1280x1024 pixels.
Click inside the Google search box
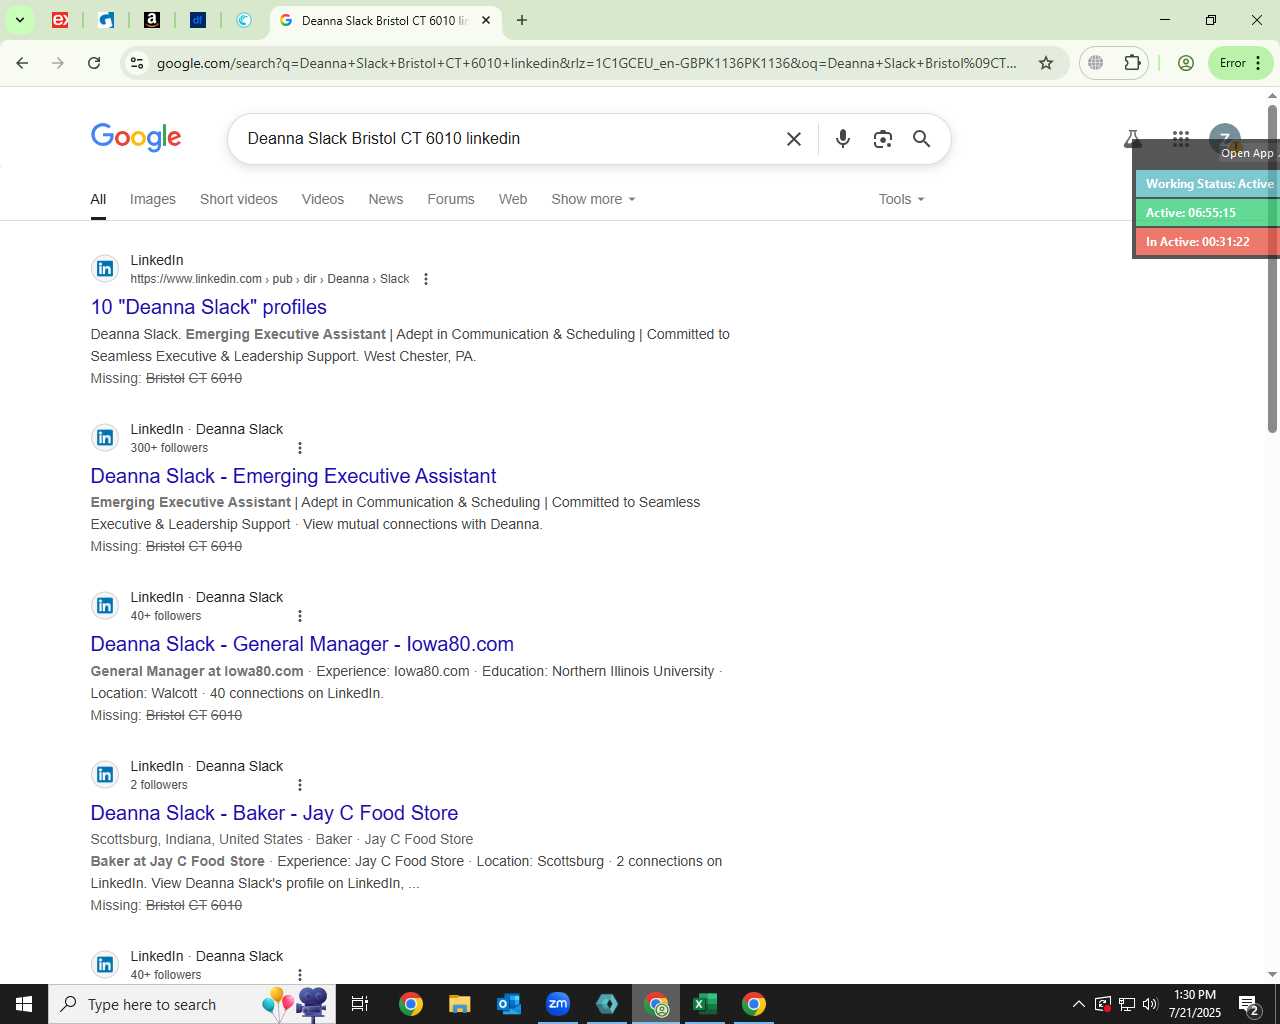(x=510, y=139)
